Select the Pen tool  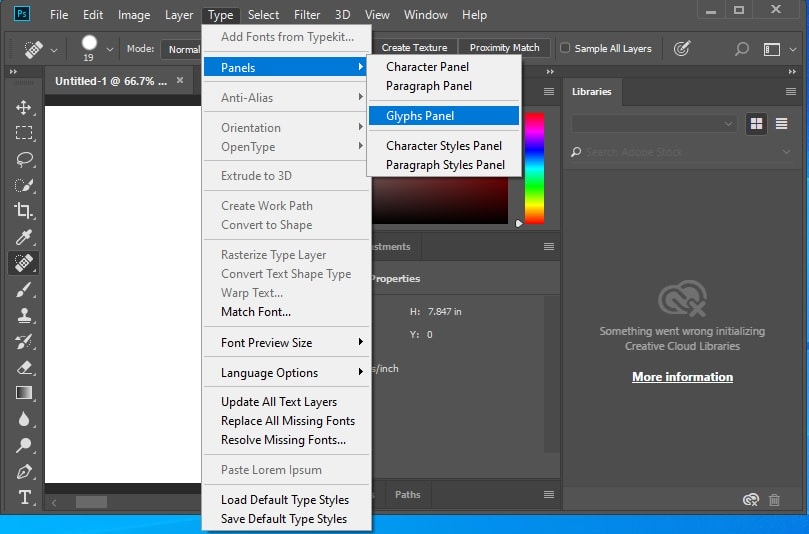(23, 471)
